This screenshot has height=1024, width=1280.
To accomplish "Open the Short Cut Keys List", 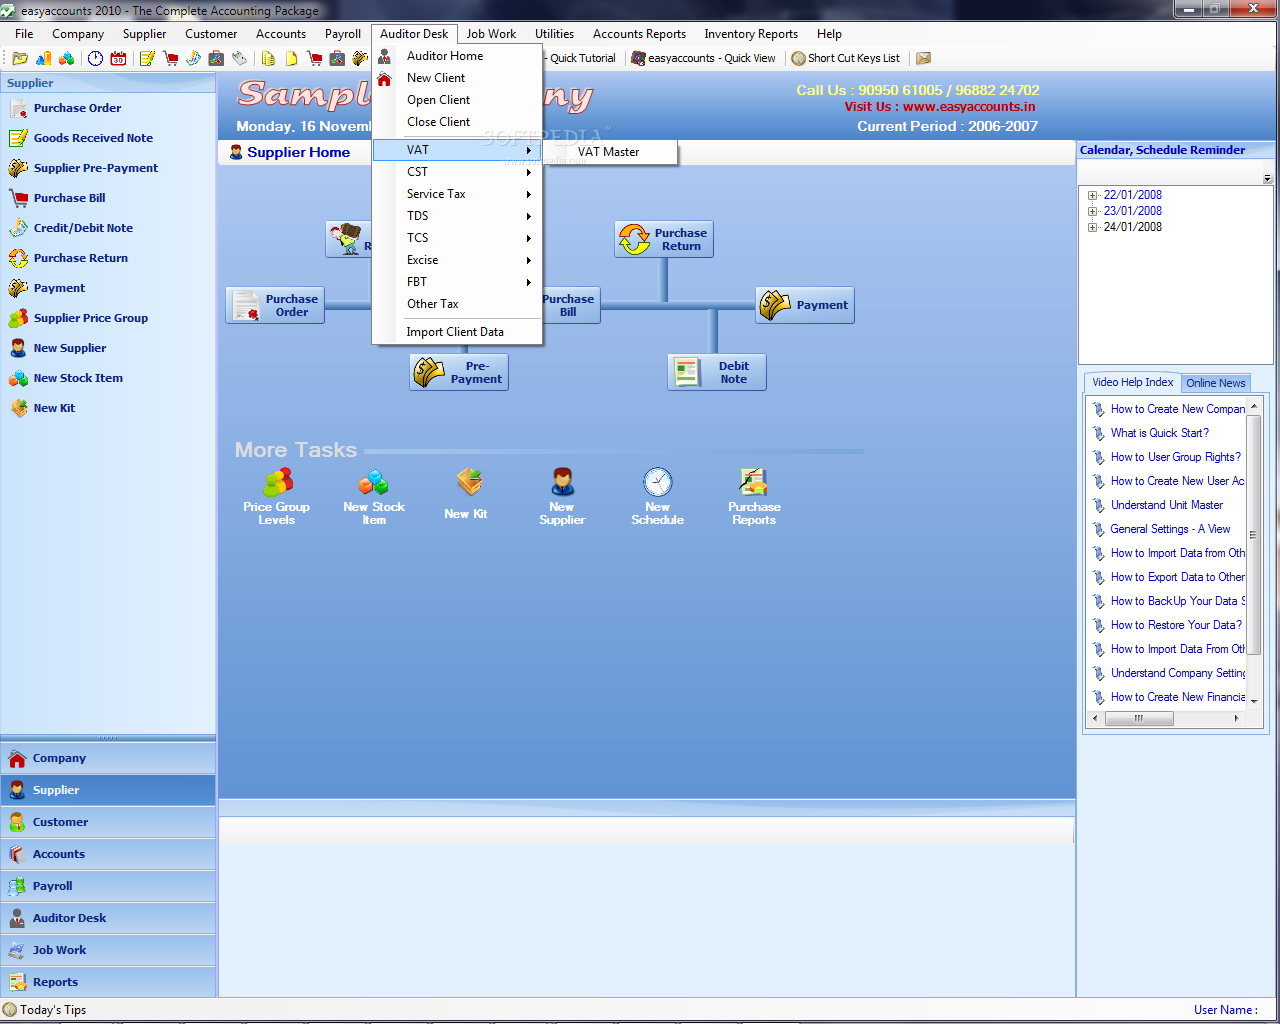I will pos(845,58).
